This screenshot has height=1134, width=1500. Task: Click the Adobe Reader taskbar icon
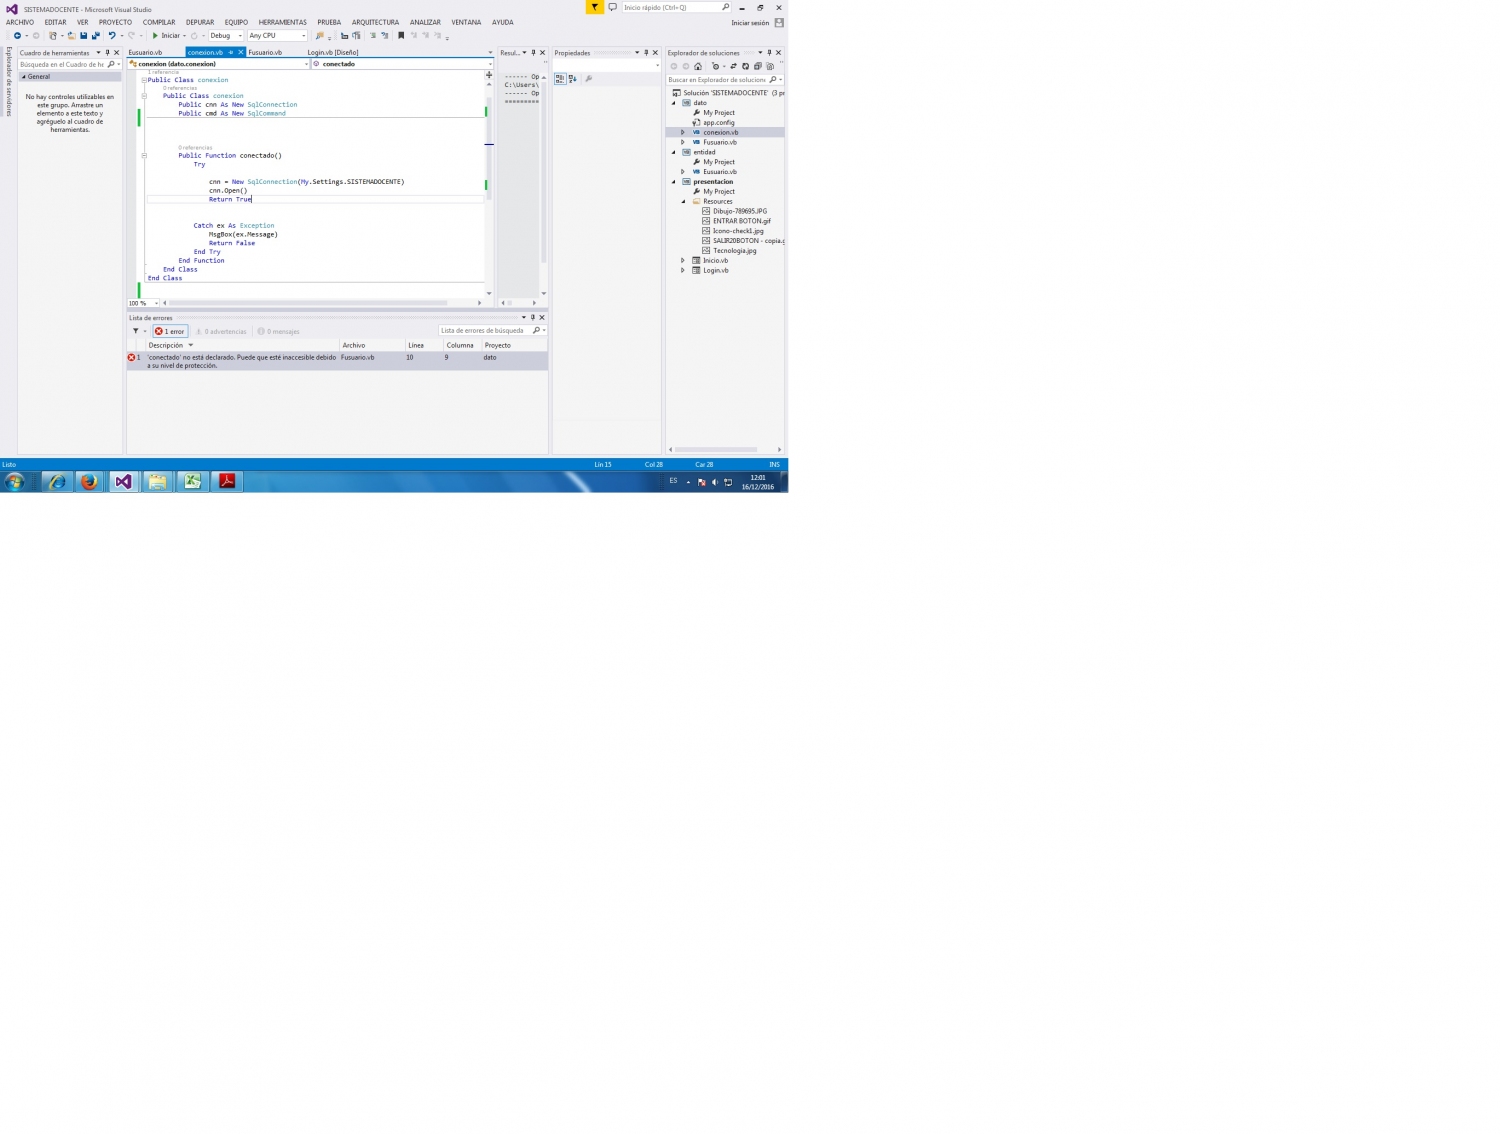click(227, 481)
